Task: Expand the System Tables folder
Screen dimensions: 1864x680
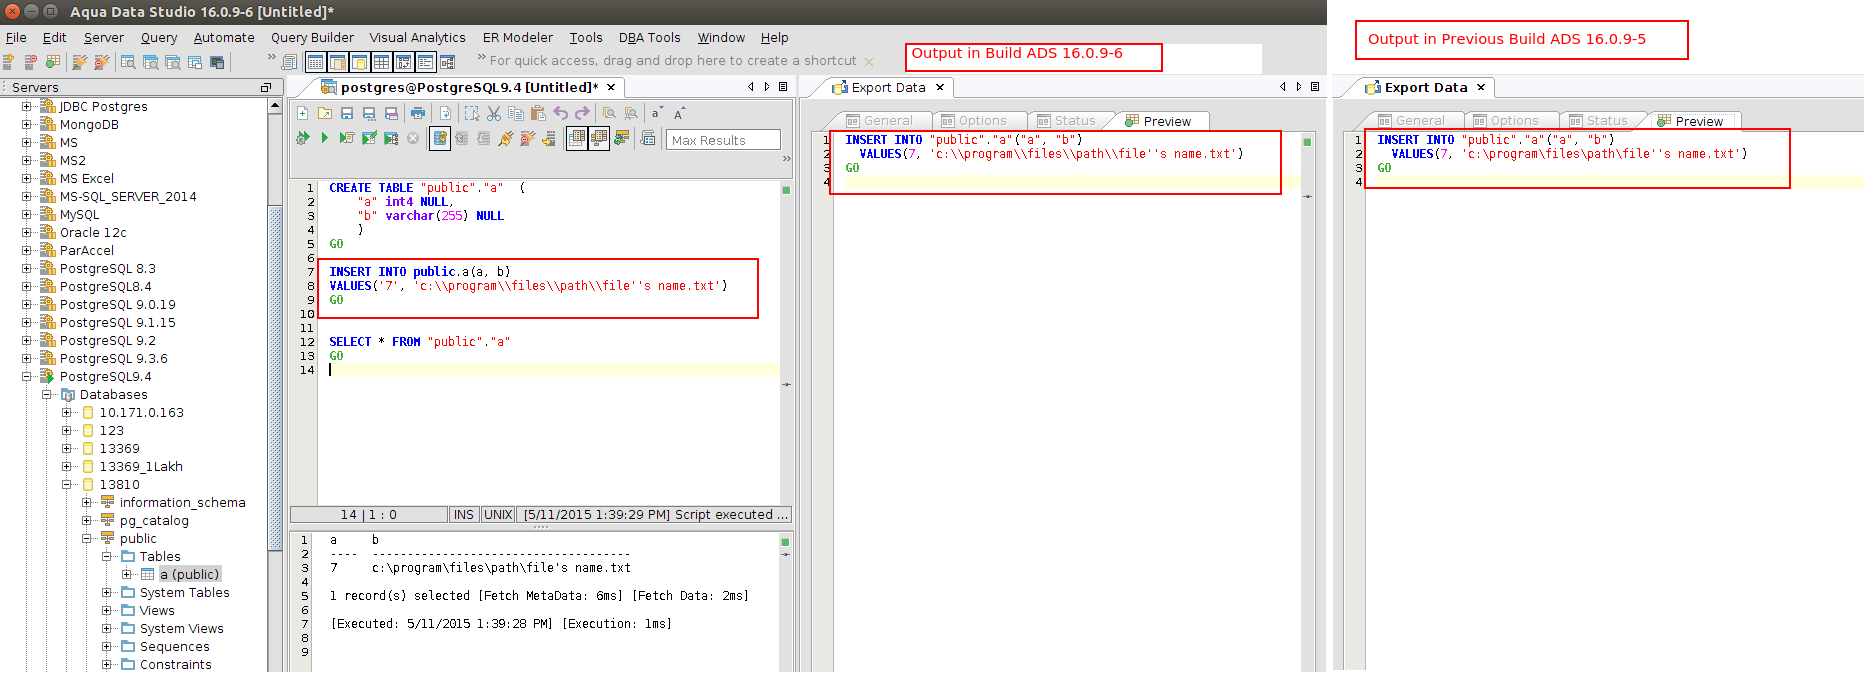Action: click(107, 592)
